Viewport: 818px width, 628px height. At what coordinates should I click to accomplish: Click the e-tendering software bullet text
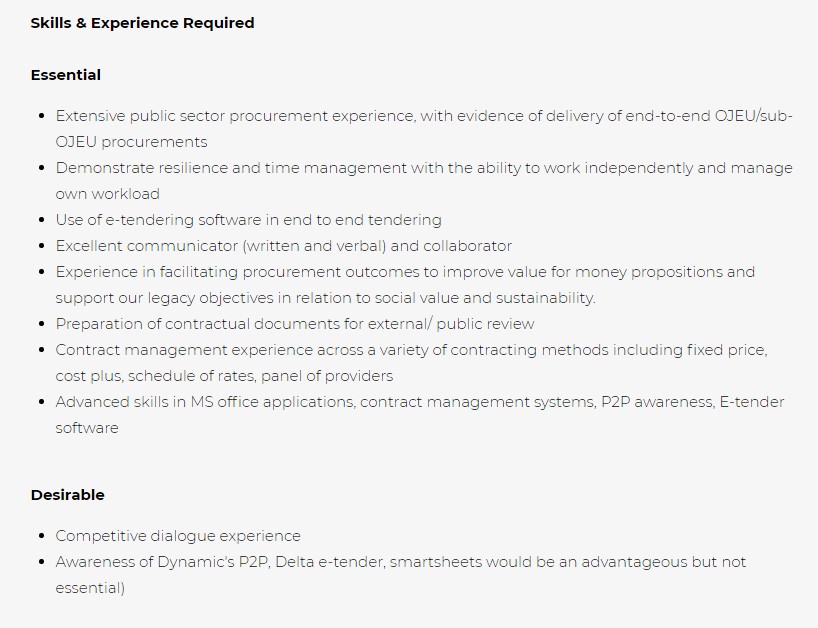click(x=249, y=220)
